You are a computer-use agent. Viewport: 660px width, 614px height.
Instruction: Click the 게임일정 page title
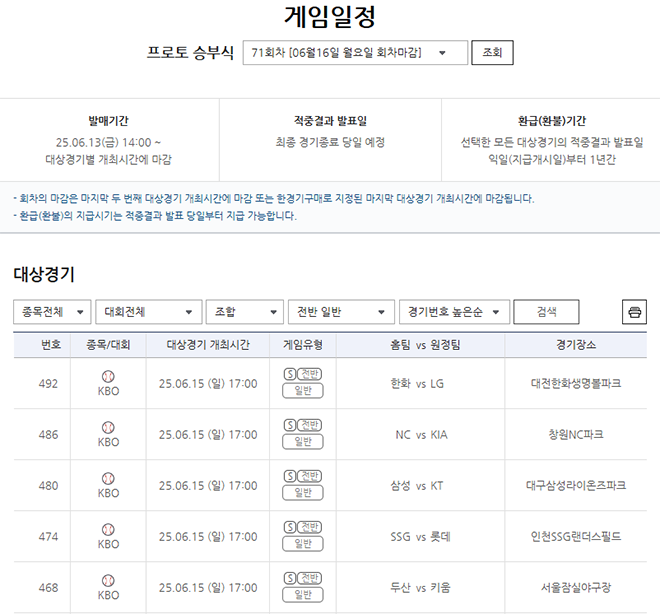[x=330, y=17]
